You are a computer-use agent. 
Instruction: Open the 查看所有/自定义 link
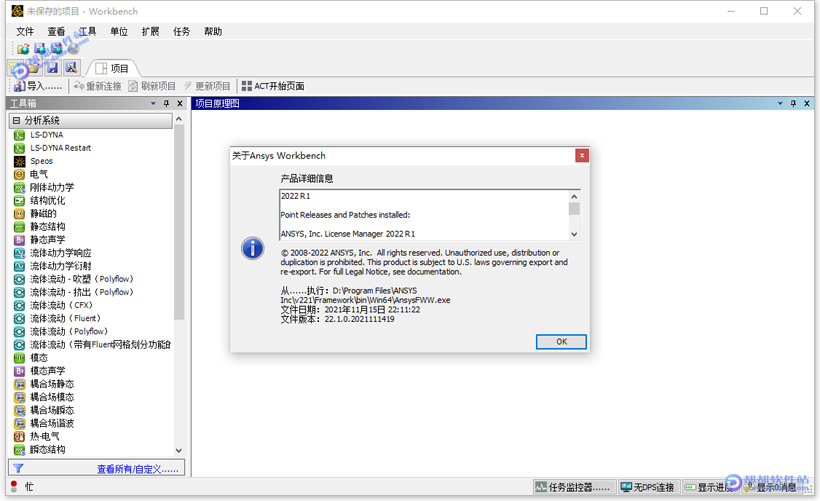pos(138,469)
